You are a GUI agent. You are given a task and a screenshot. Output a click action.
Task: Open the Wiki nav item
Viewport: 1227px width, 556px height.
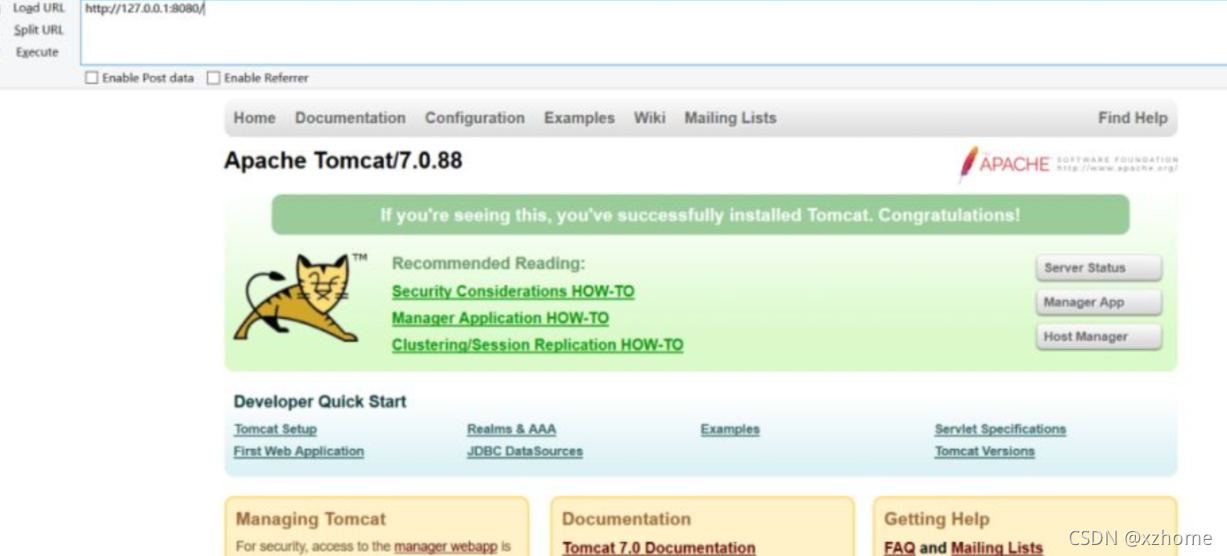coord(649,118)
